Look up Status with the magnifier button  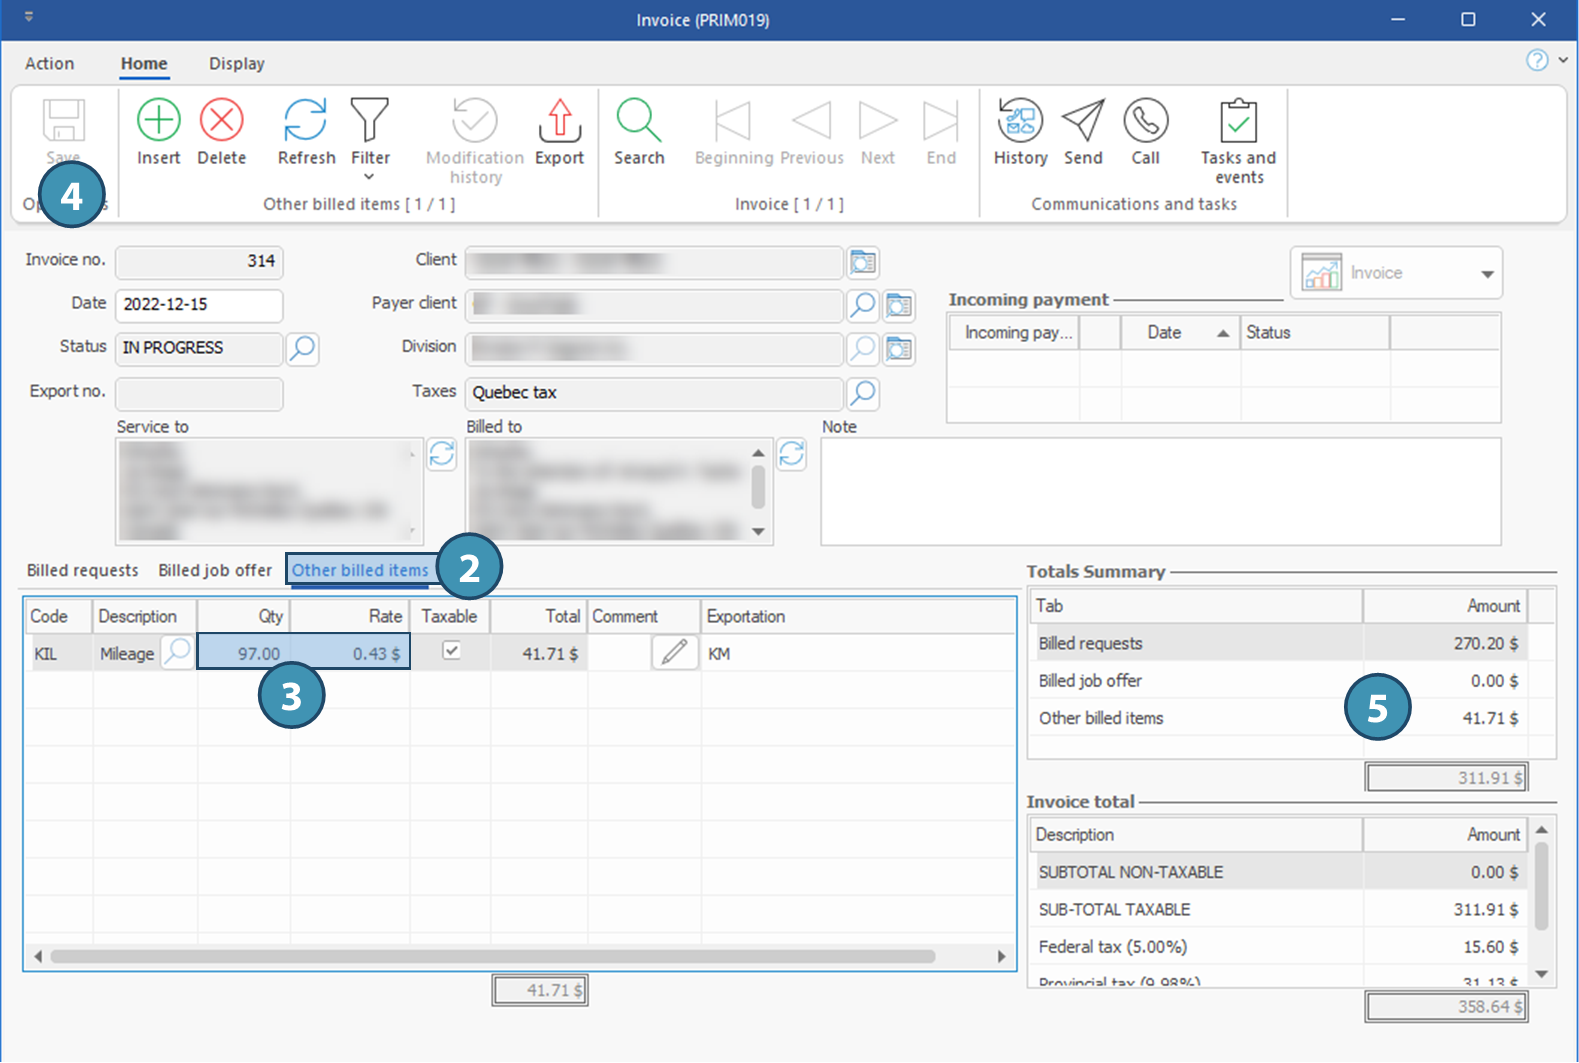coord(302,348)
